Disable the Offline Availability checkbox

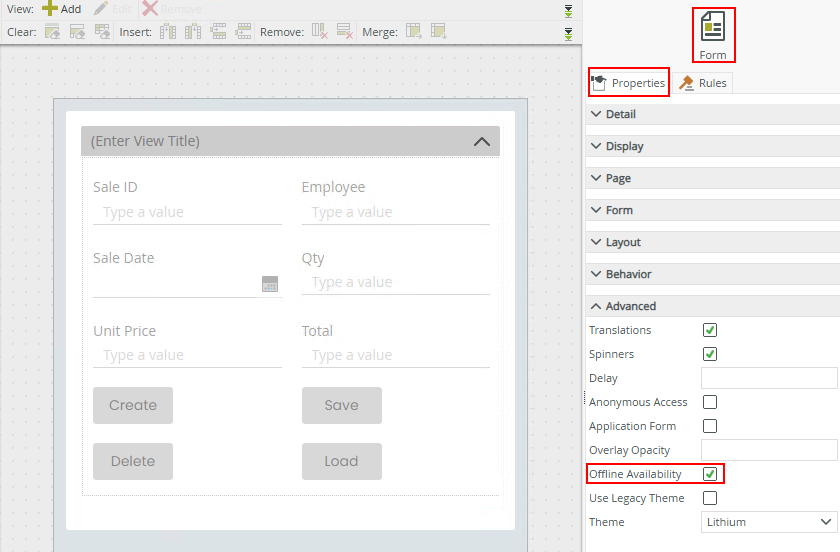coord(710,474)
